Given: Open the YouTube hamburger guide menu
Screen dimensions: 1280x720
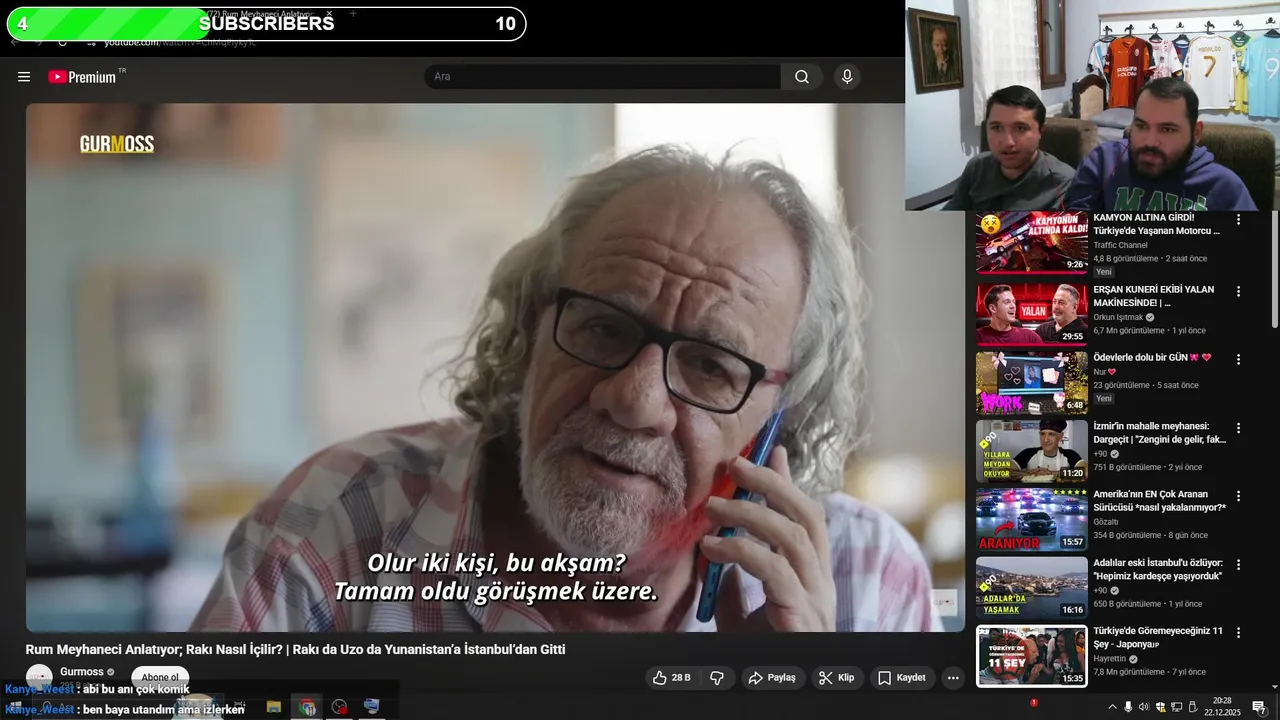Looking at the screenshot, I should pos(24,77).
